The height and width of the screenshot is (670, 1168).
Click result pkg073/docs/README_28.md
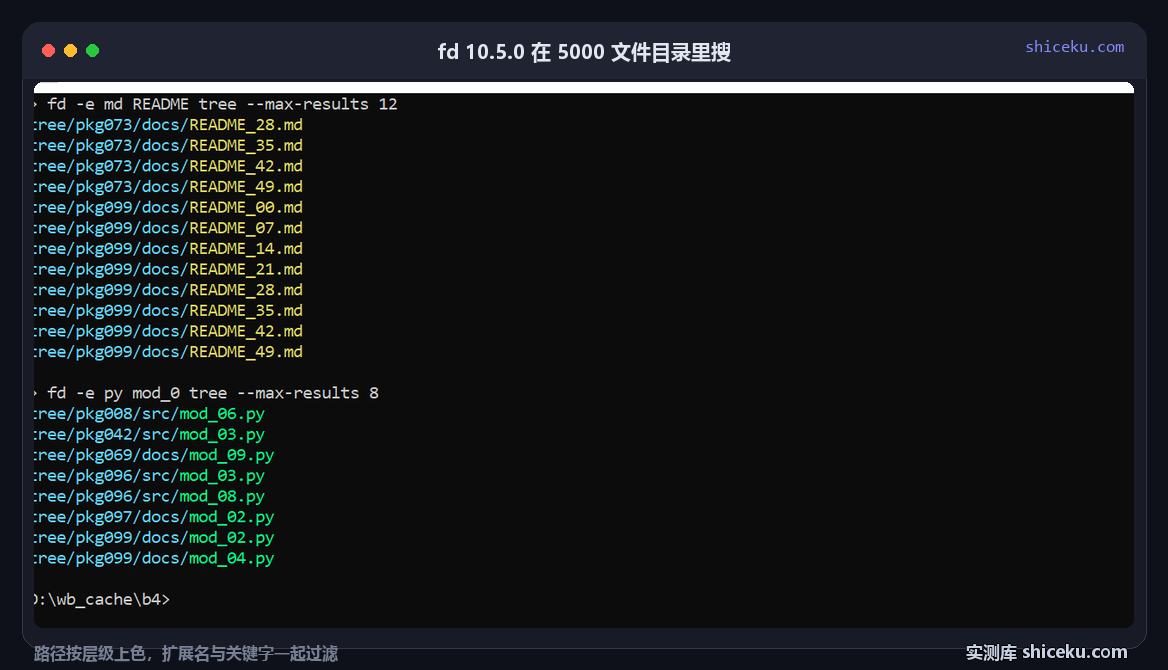coord(168,125)
